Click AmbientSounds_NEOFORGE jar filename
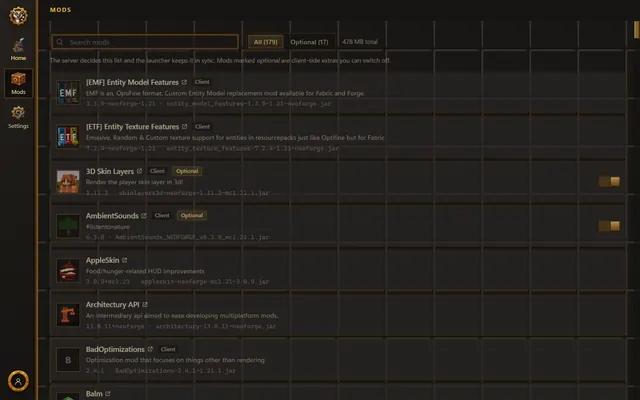 click(x=192, y=237)
